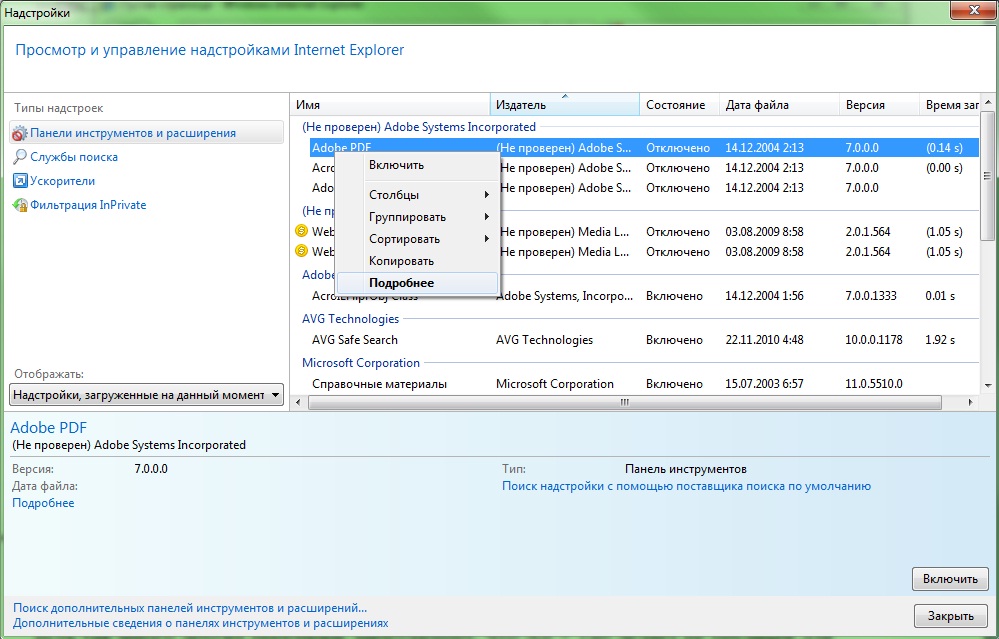Select Ускорители add-on type
This screenshot has width=999, height=639.
62,181
